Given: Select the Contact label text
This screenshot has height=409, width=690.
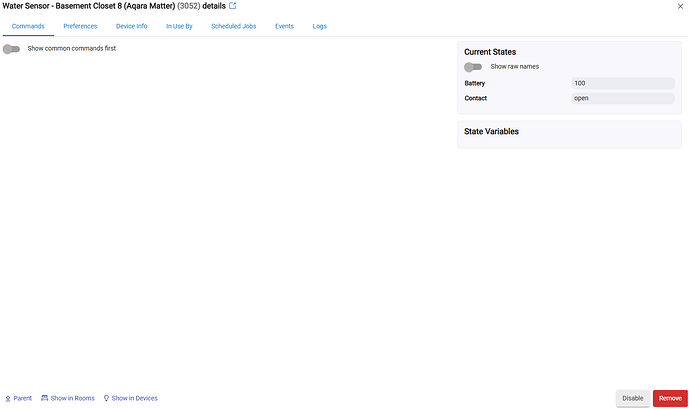Looking at the screenshot, I should point(476,98).
